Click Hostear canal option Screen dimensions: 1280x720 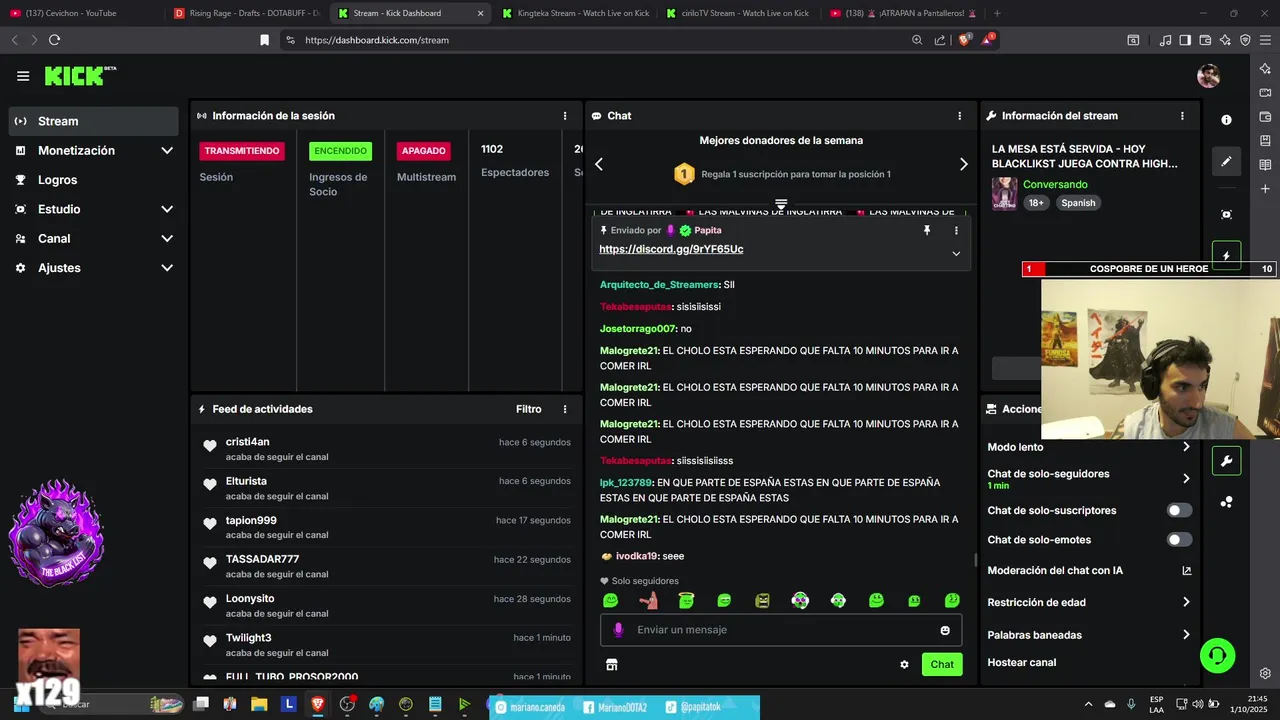coord(1021,662)
